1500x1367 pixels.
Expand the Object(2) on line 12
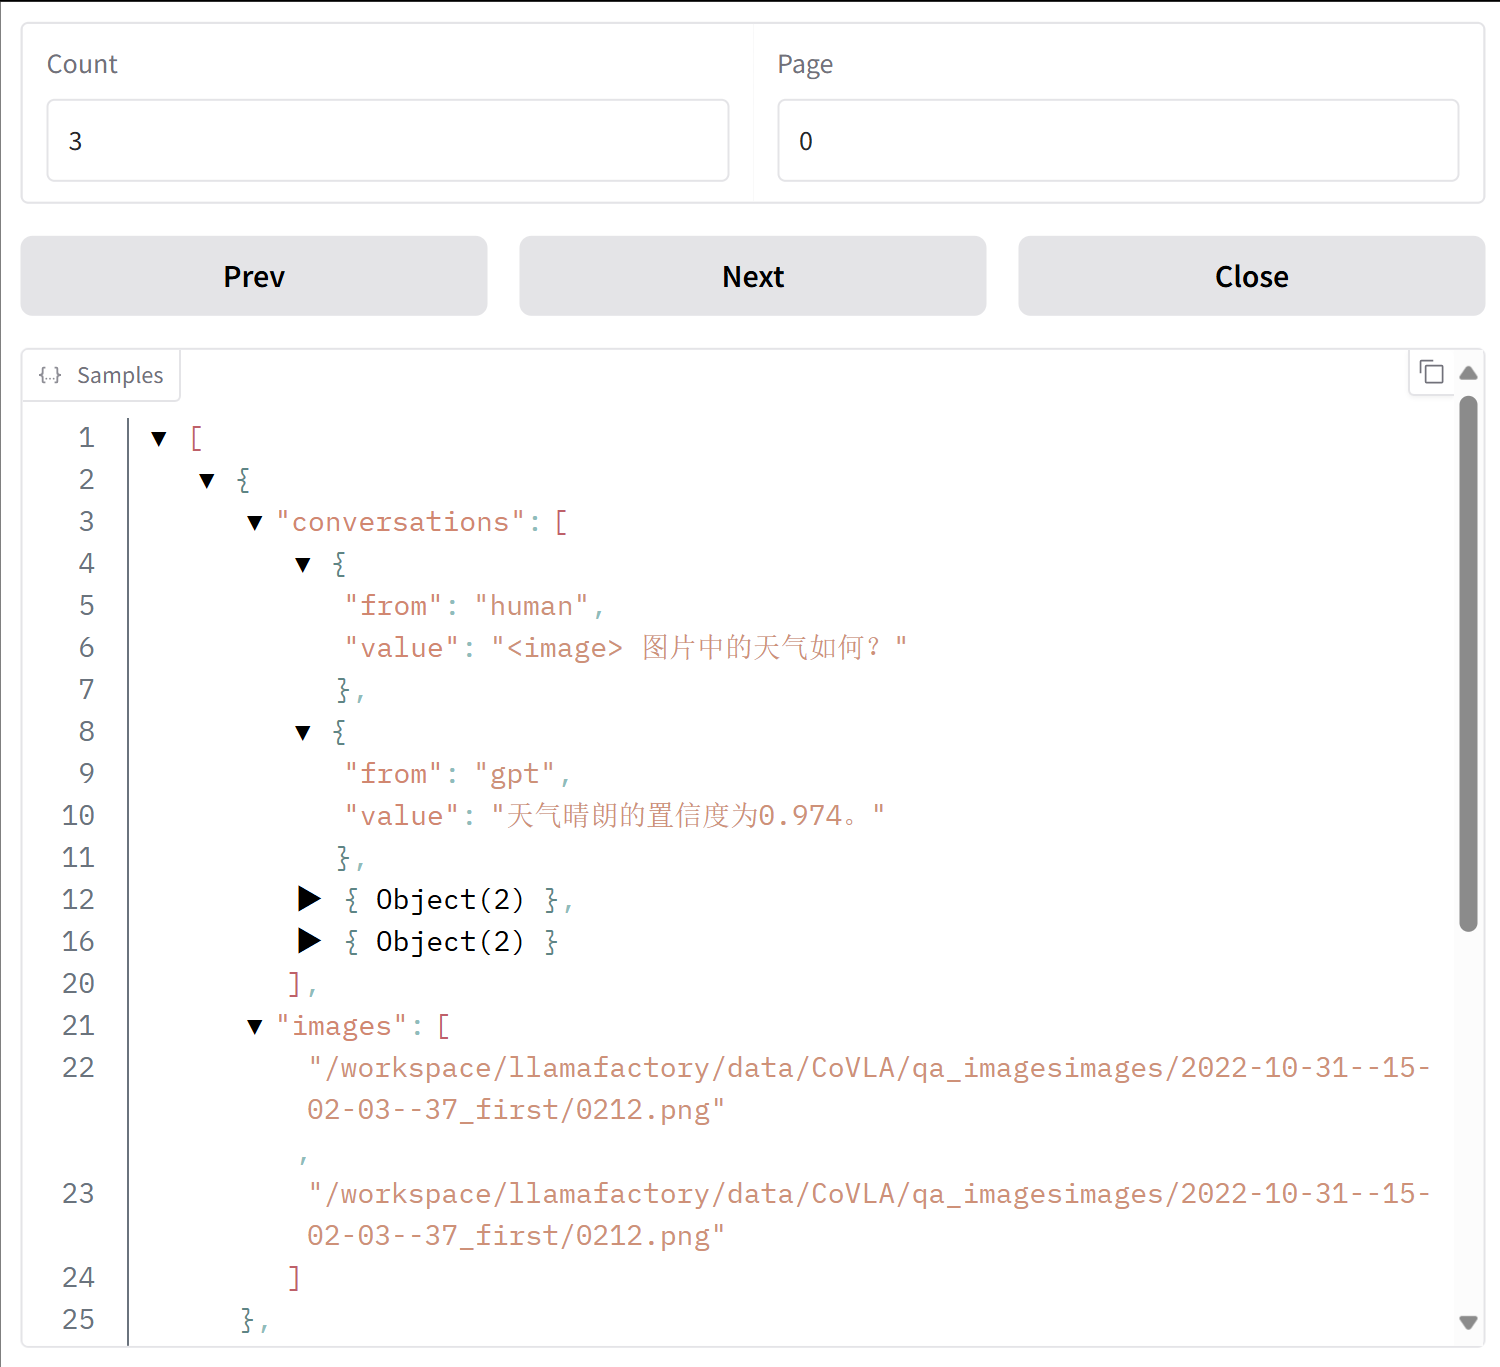pyautogui.click(x=309, y=899)
